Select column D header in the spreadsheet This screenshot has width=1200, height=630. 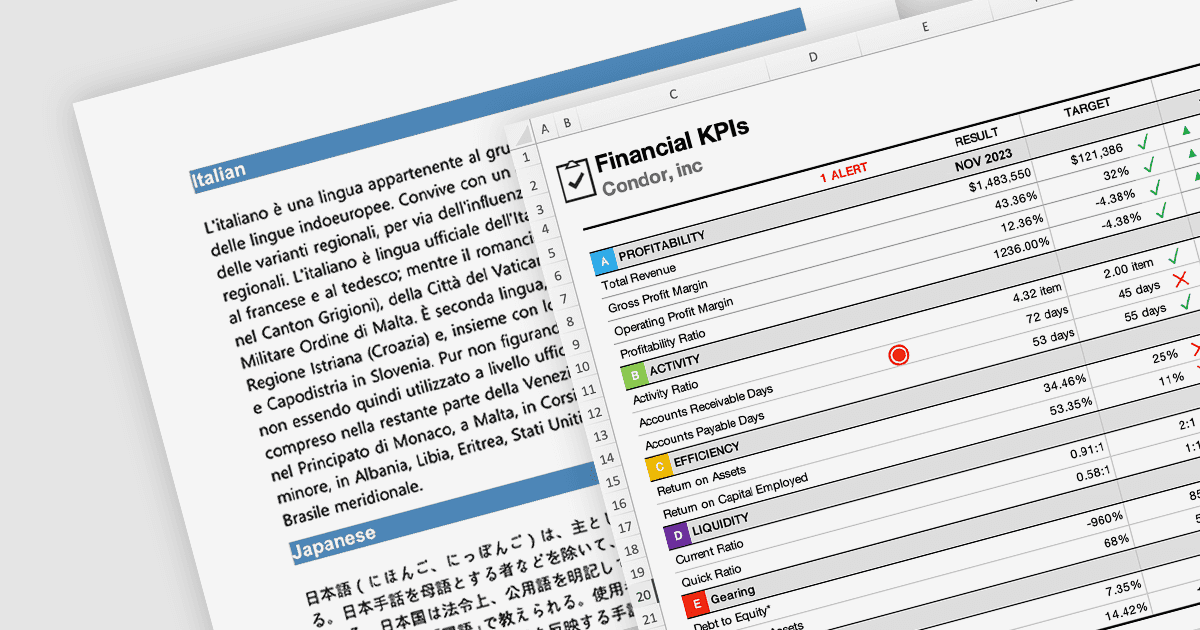pos(813,58)
